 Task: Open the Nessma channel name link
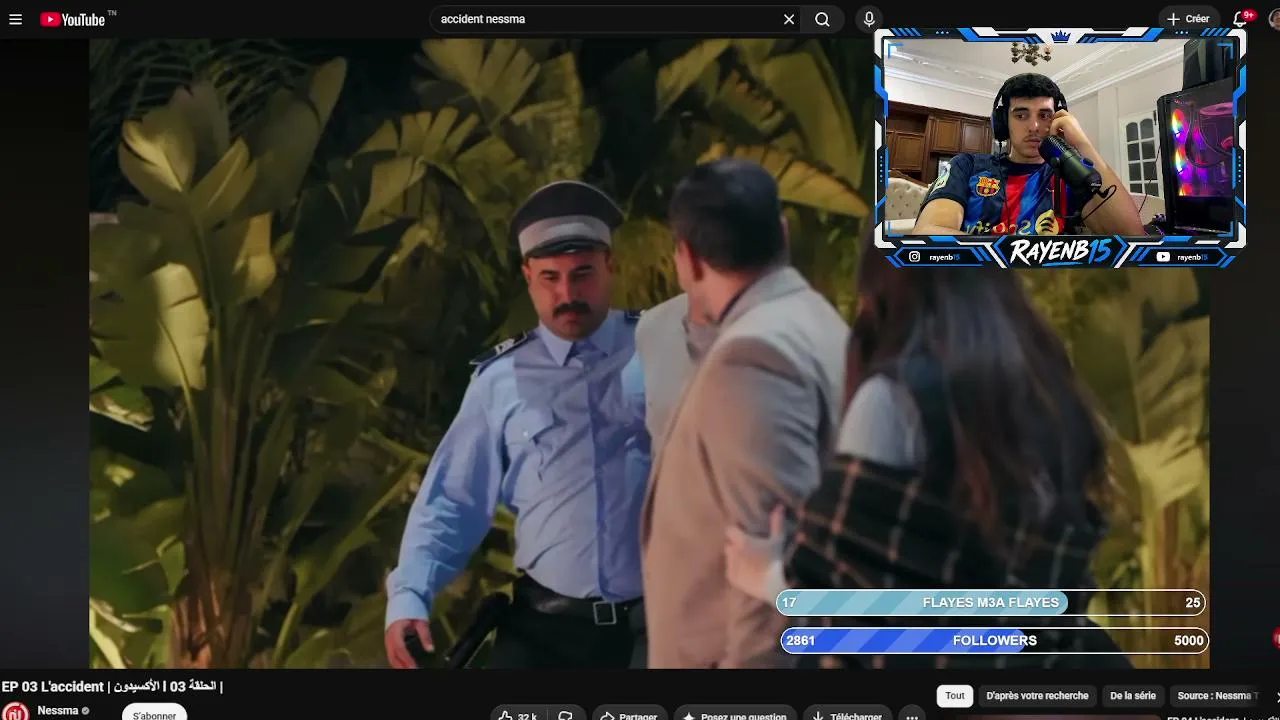[58, 711]
